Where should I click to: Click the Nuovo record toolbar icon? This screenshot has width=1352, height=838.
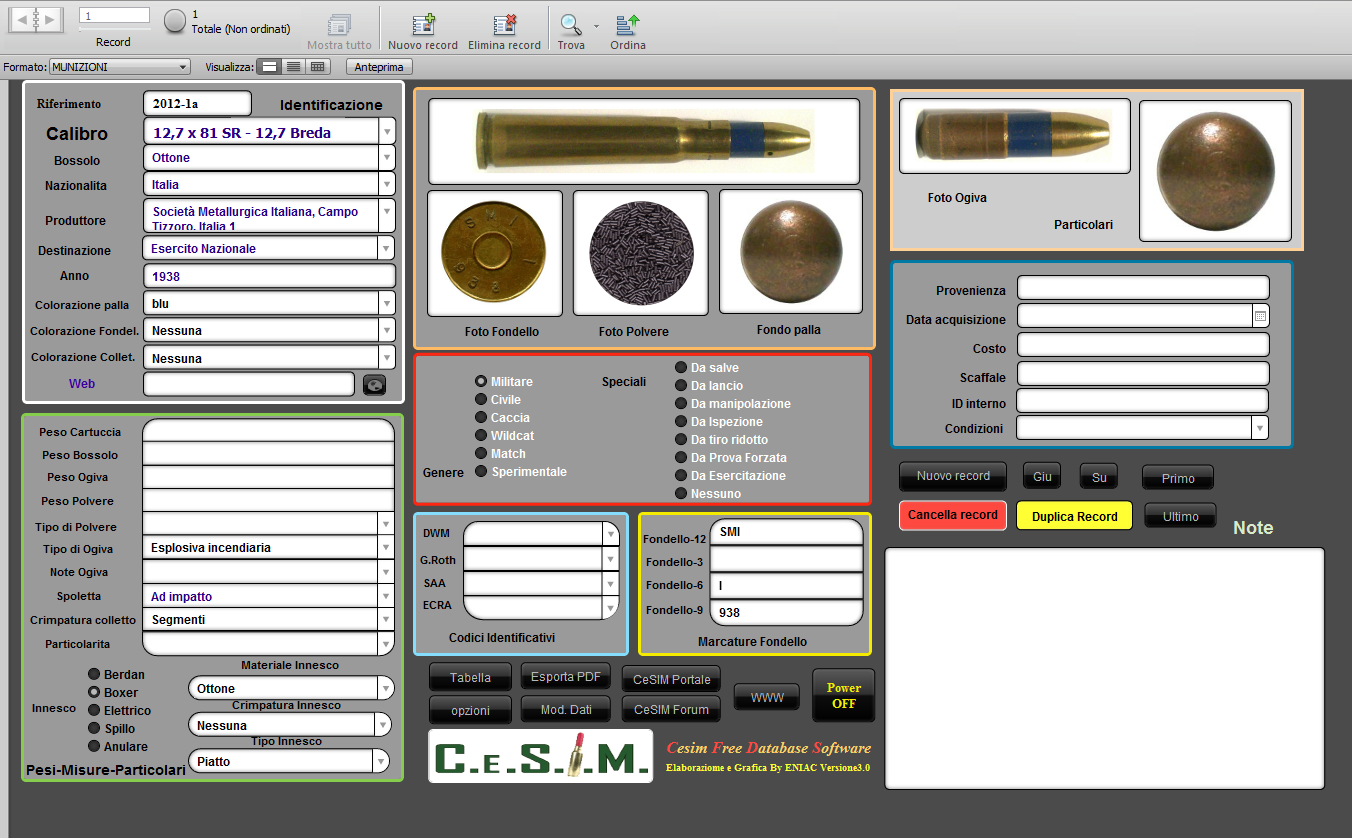point(423,26)
